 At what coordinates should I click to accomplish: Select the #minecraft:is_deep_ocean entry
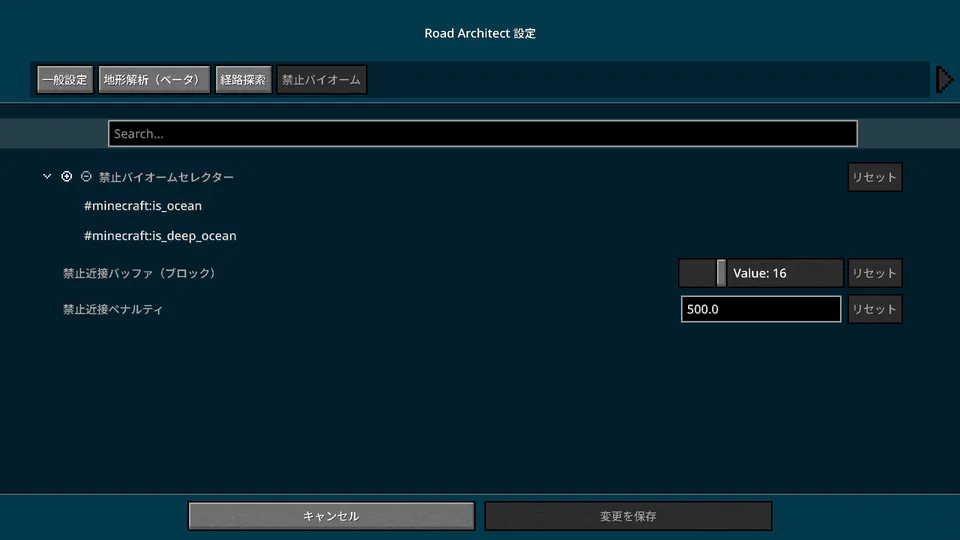point(160,236)
